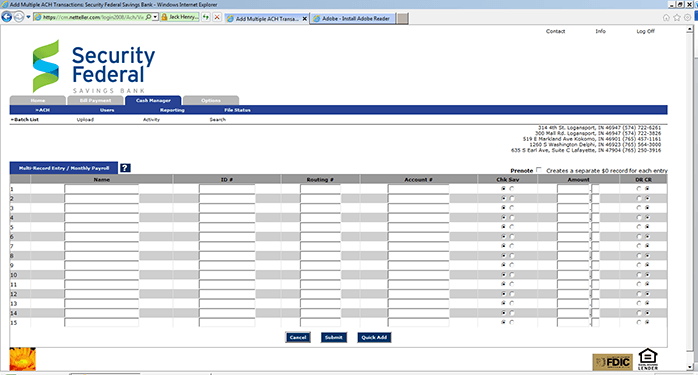This screenshot has width=698, height=375.
Task: Select Sav radio button in row 5
Action: (511, 227)
